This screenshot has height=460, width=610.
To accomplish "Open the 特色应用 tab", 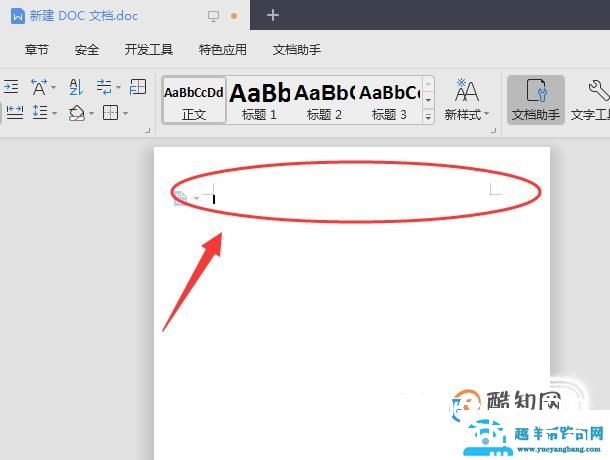I will (x=223, y=50).
